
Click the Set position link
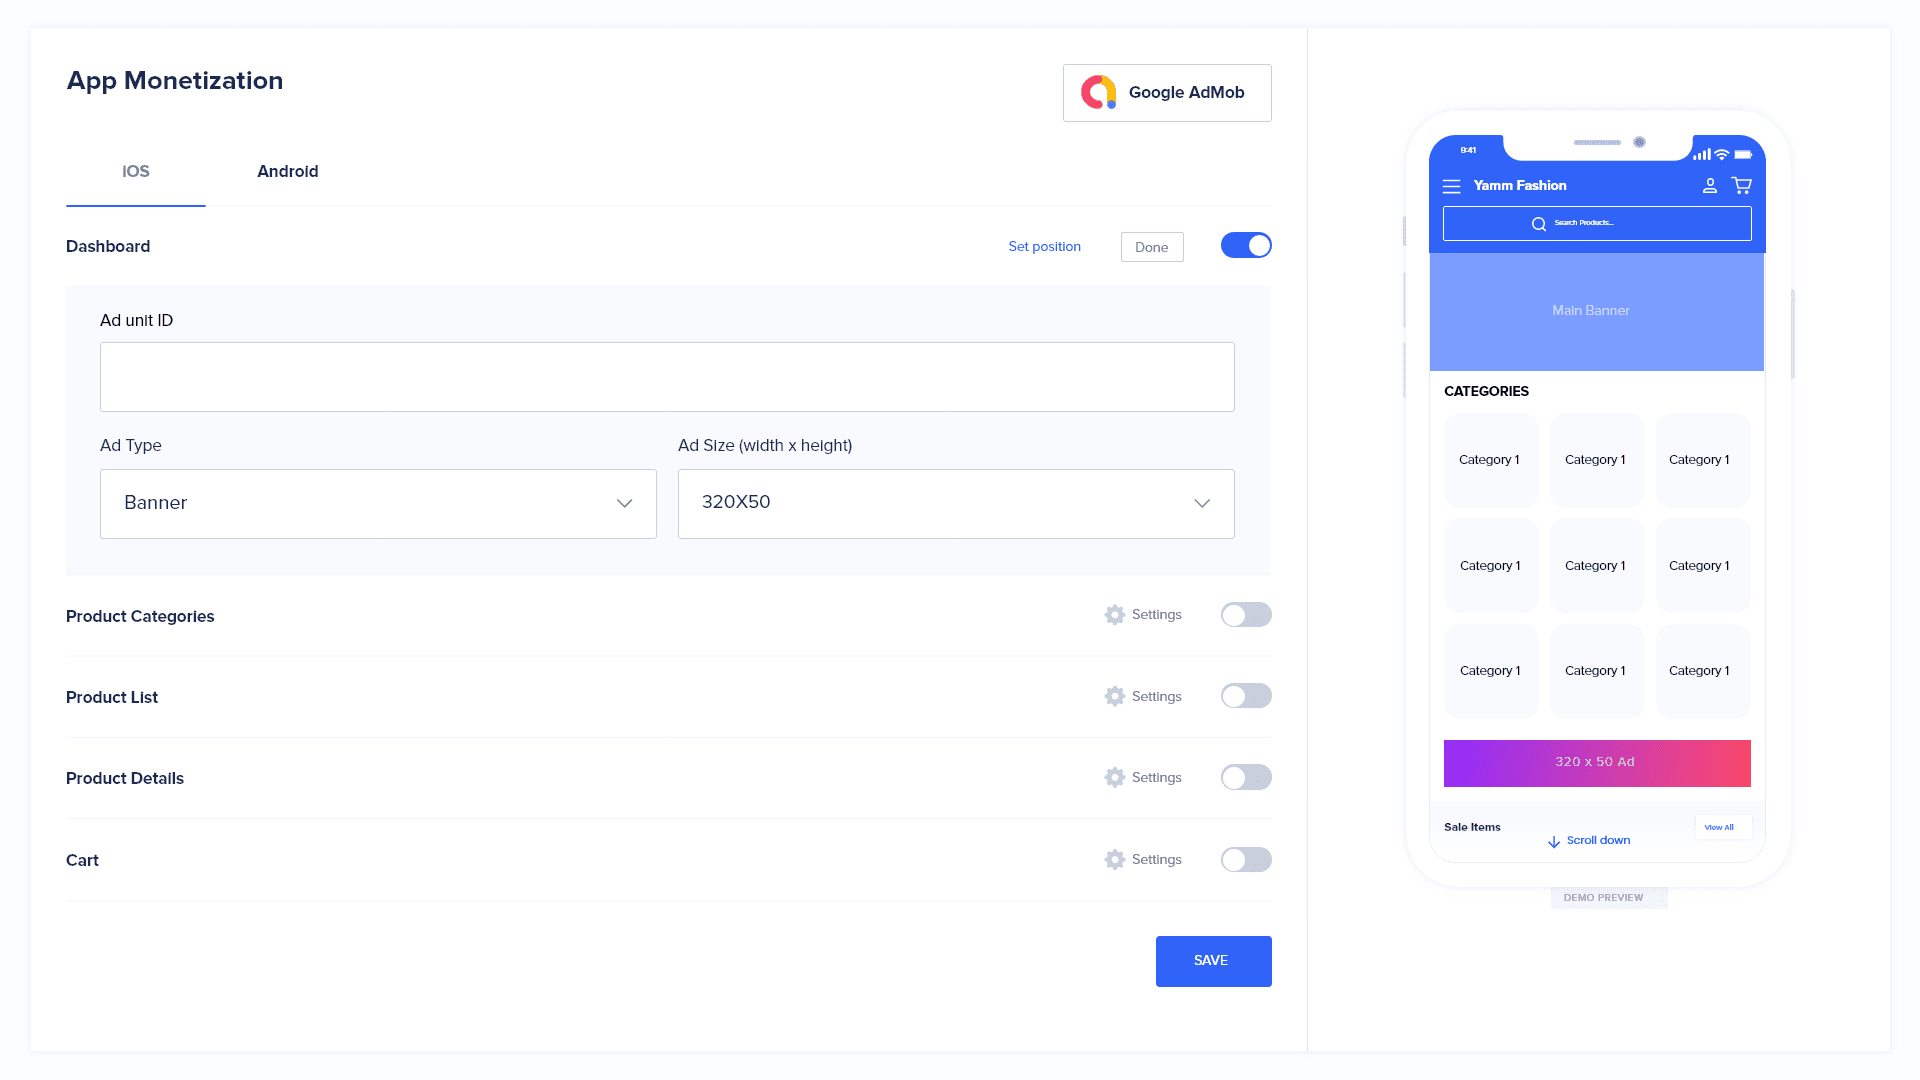(x=1044, y=245)
